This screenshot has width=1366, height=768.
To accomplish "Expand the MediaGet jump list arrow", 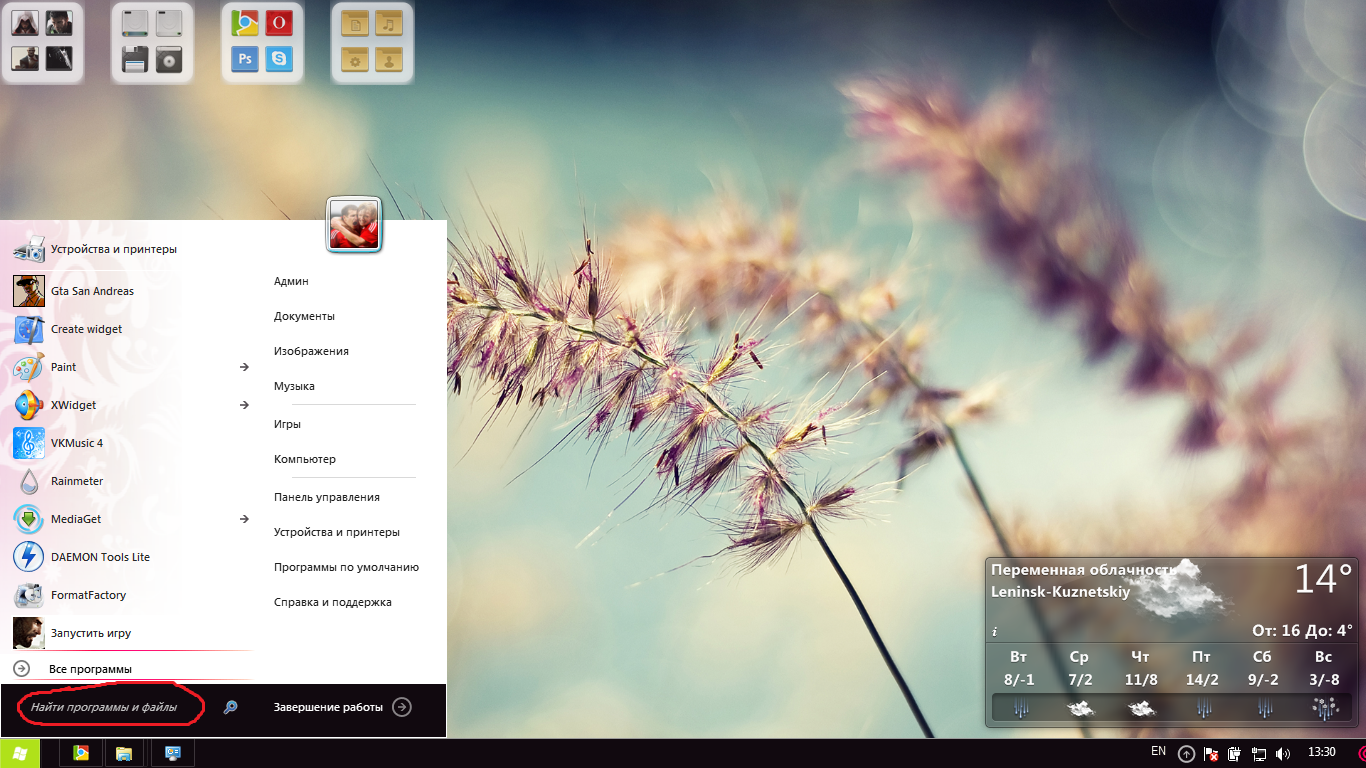I will [244, 519].
